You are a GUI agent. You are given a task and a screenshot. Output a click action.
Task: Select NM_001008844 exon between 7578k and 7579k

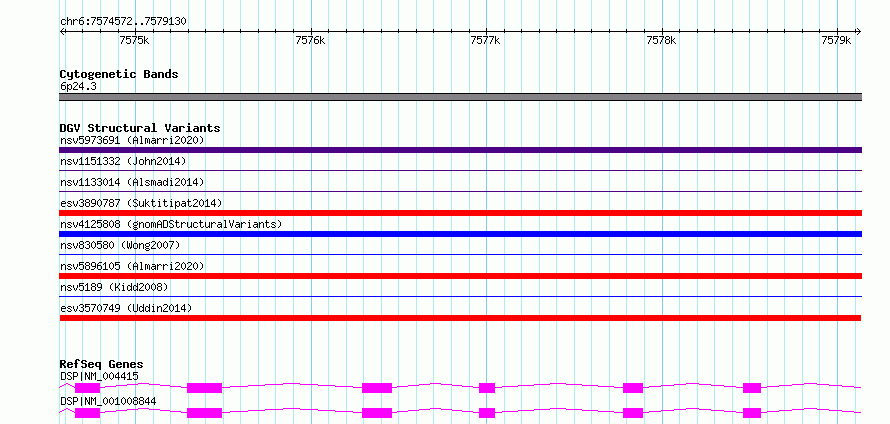tap(752, 413)
